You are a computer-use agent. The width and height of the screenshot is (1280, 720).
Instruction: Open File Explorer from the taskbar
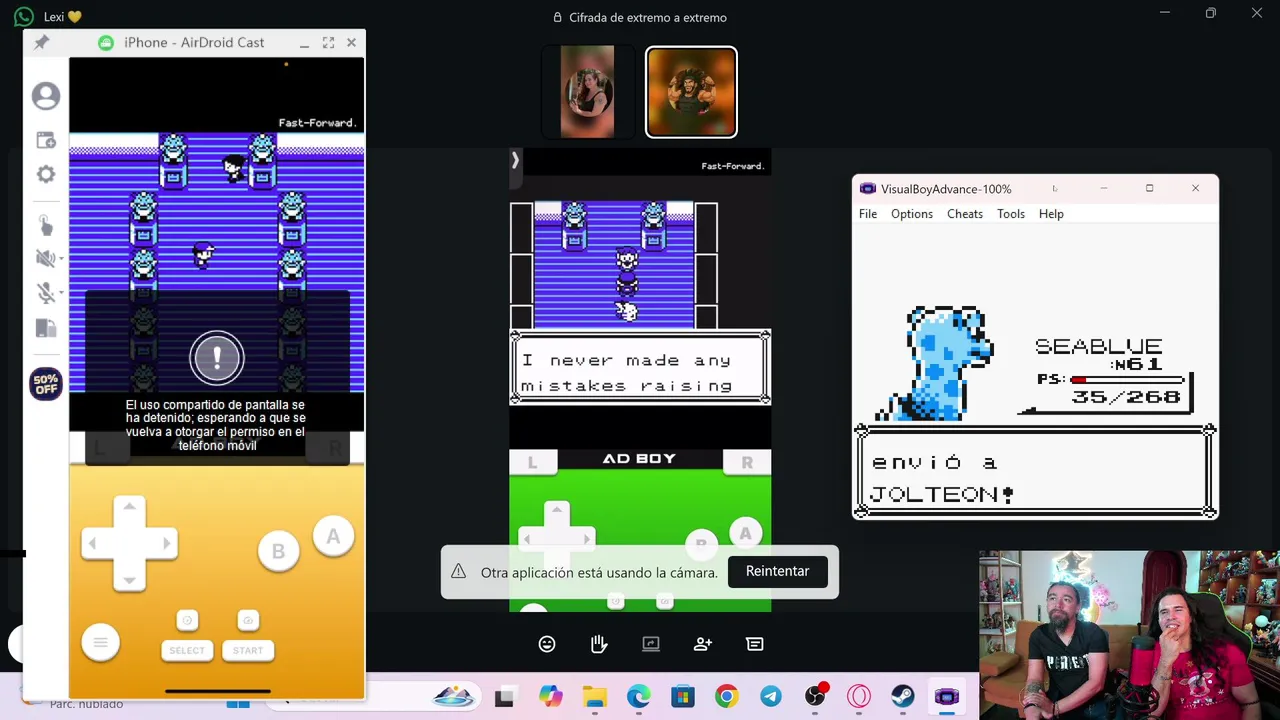tap(595, 697)
